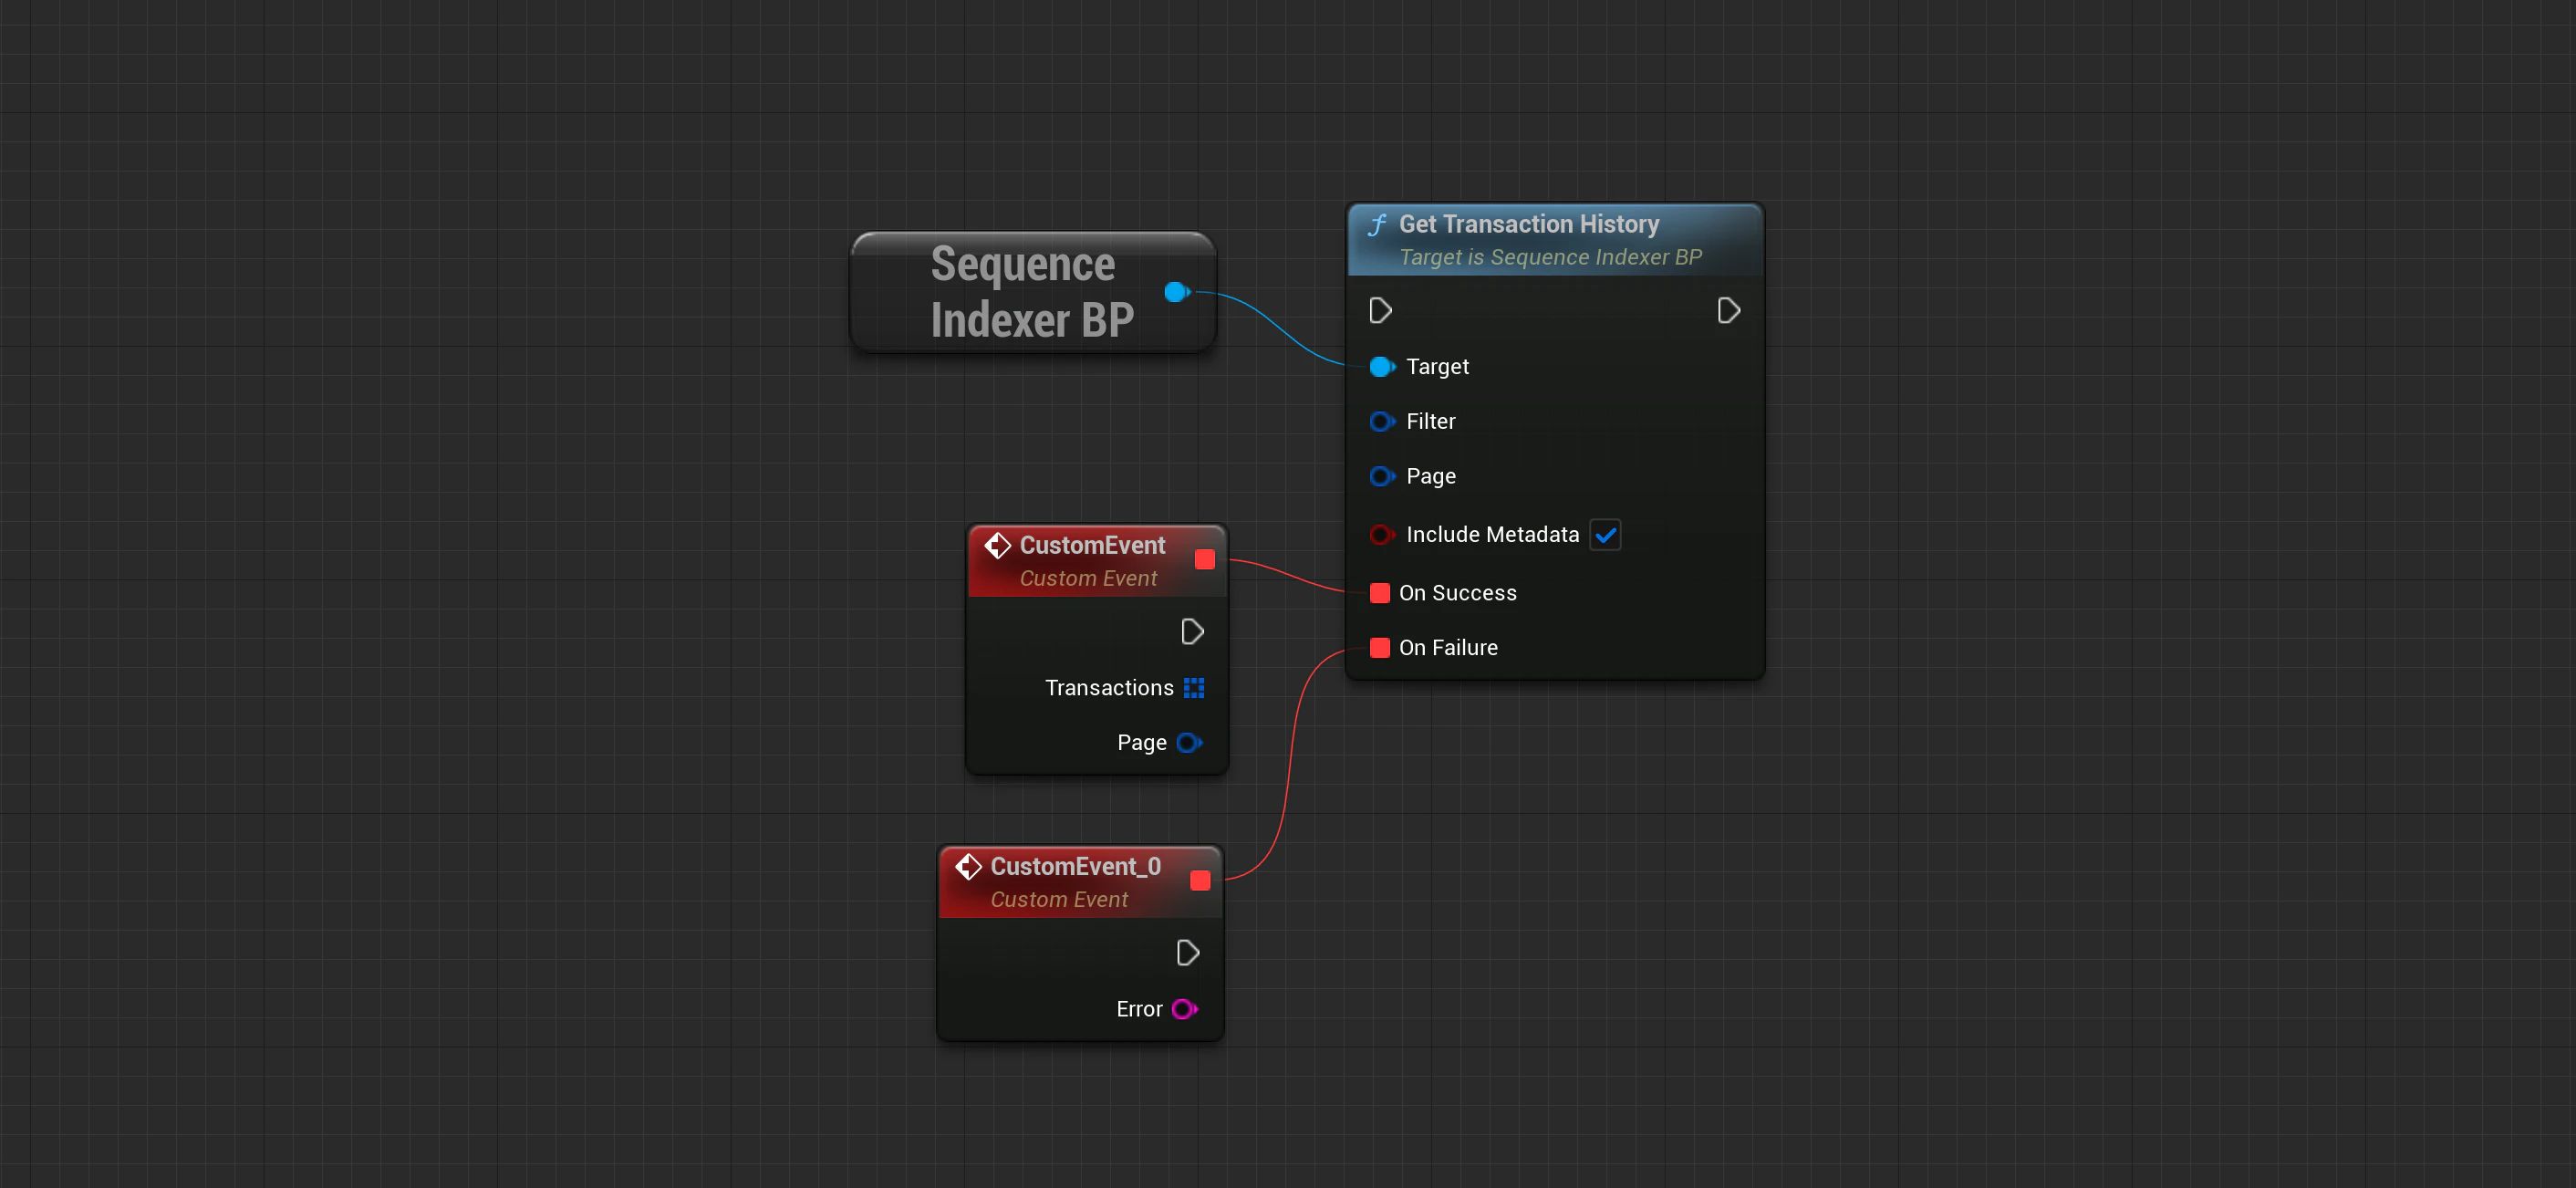Click the Sequence Indexer BP output pin
Screen dimensions: 2576x1188
point(1176,292)
